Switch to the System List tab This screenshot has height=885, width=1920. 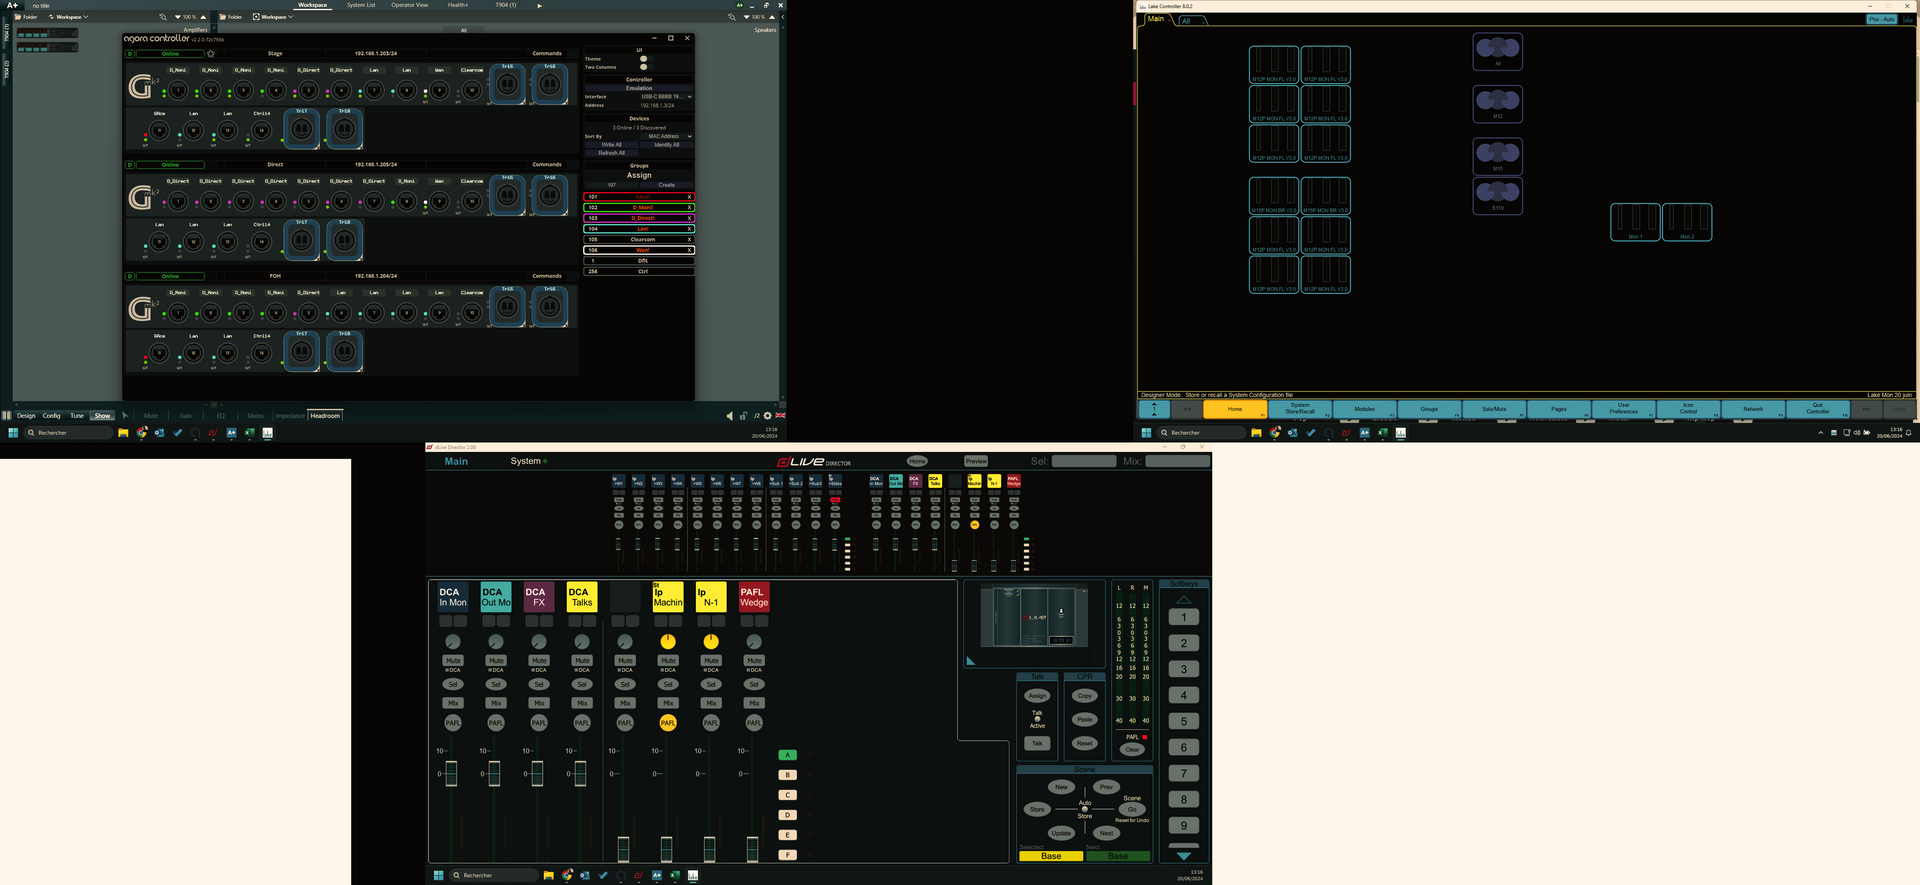tap(361, 5)
